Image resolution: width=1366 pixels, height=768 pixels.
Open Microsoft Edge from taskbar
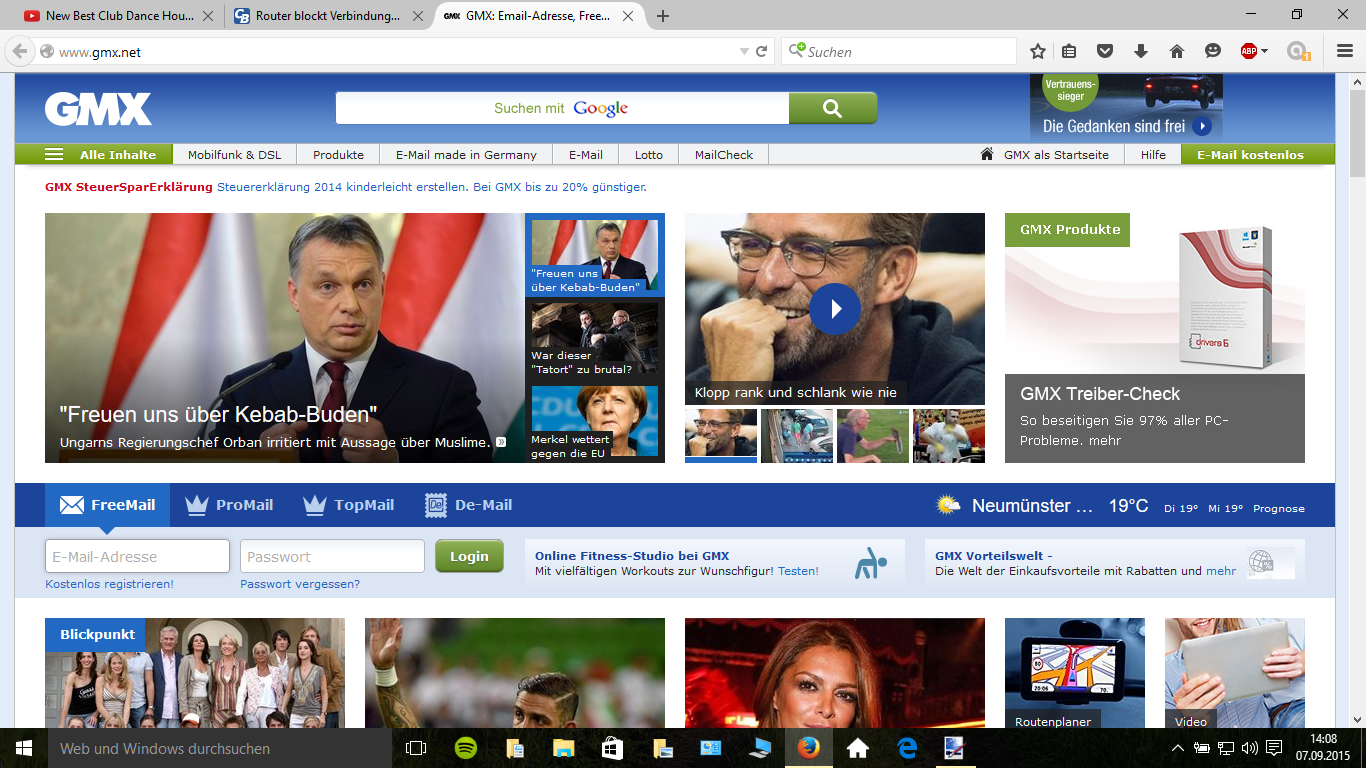tap(907, 748)
